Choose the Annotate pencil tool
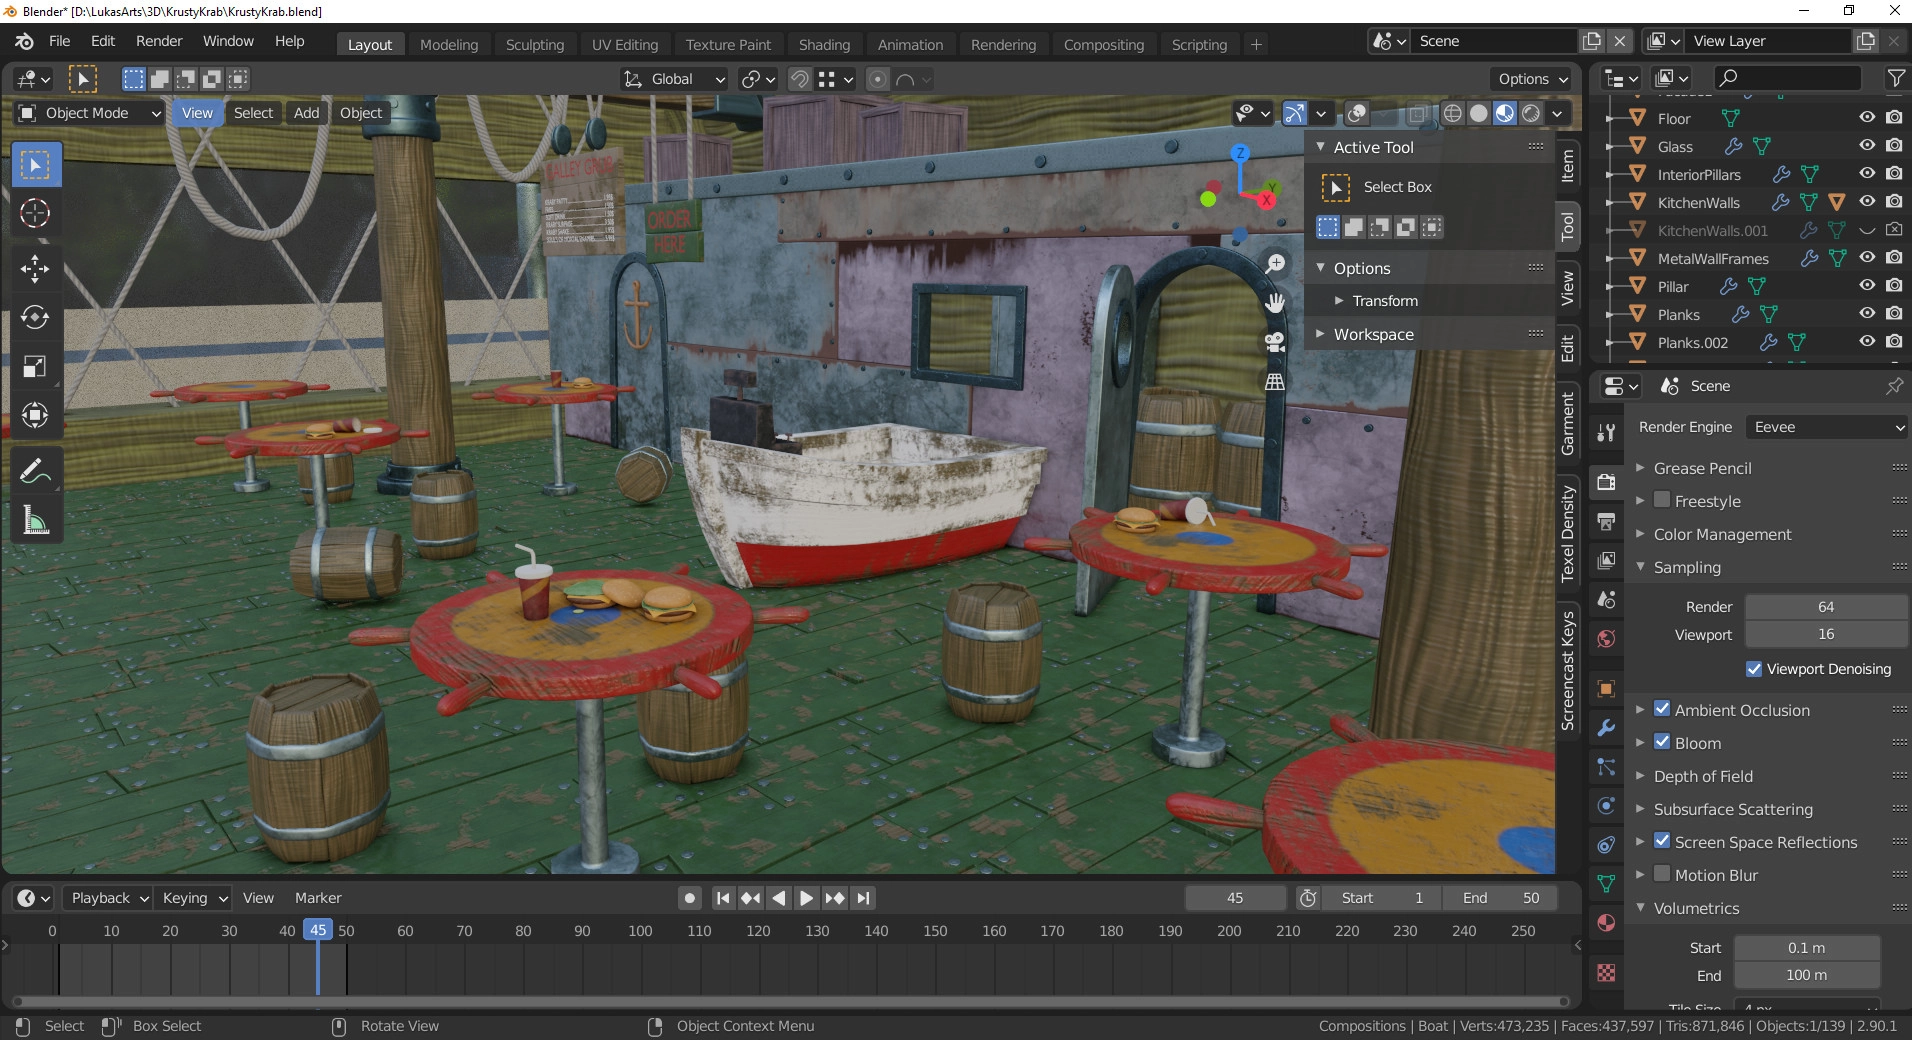The width and height of the screenshot is (1912, 1040). [35, 471]
